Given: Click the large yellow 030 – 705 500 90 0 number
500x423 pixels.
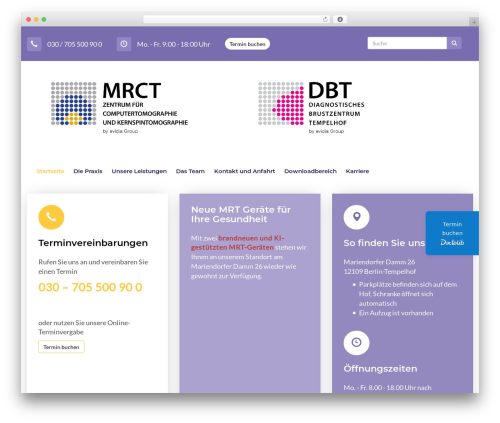Looking at the screenshot, I should coord(90,287).
